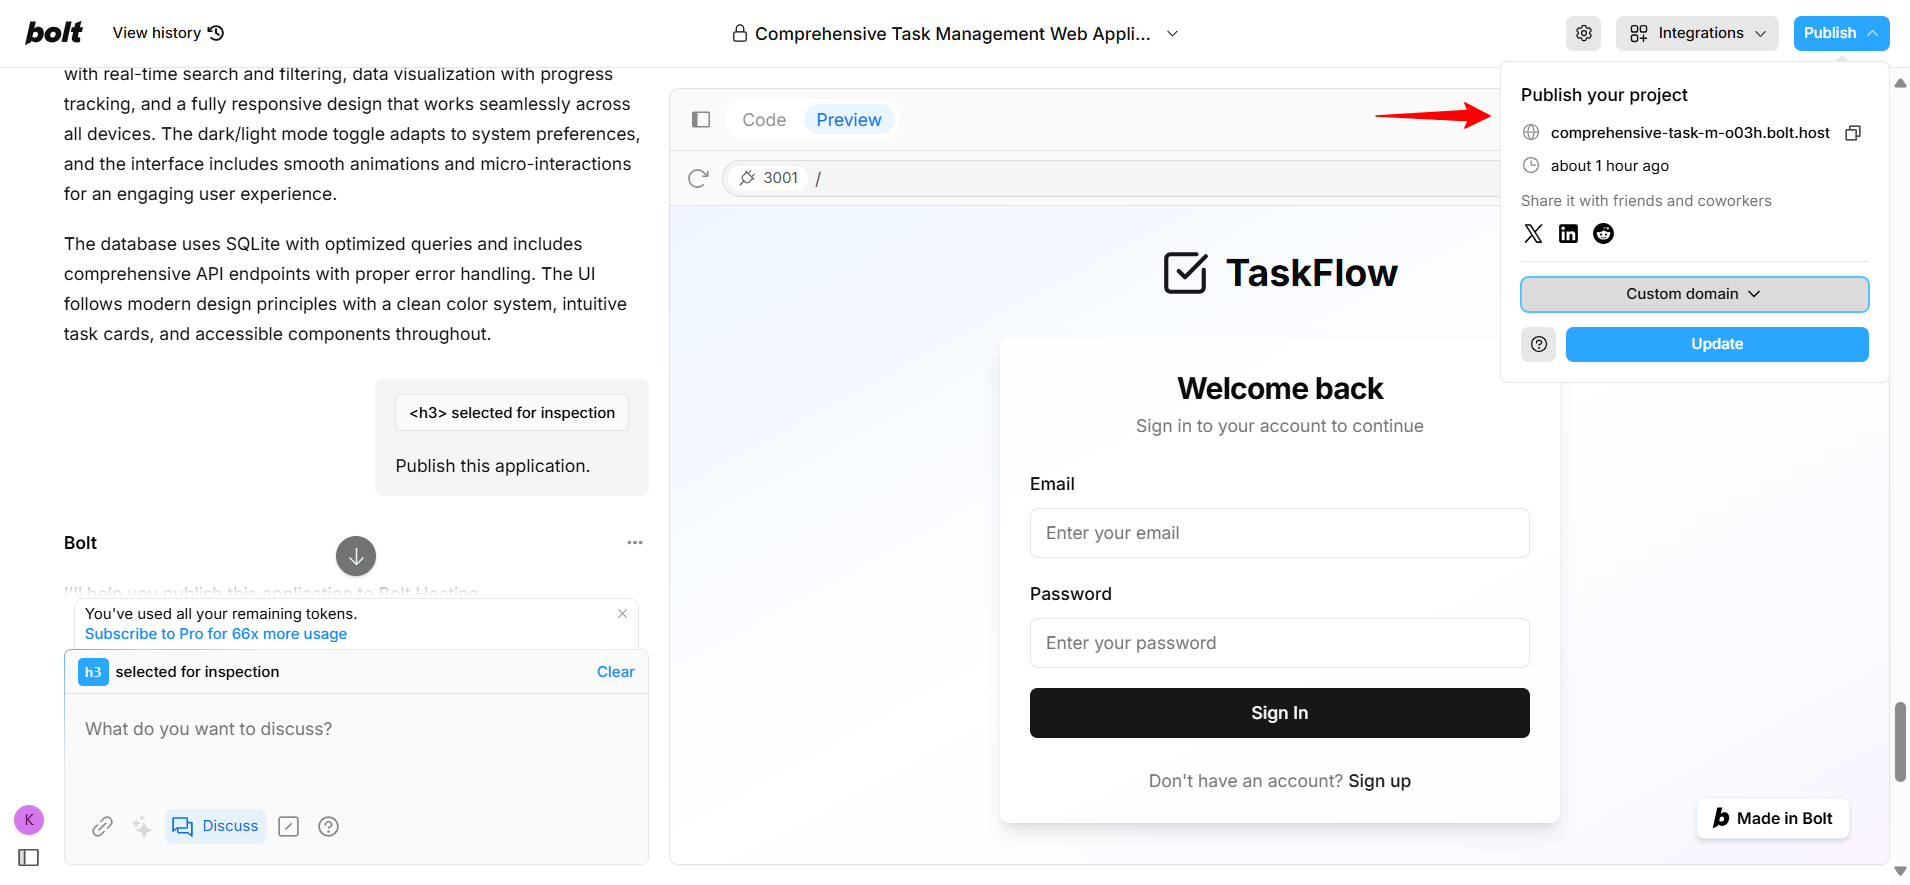Switch to the Preview tab
The height and width of the screenshot is (885, 1910).
[x=849, y=120]
